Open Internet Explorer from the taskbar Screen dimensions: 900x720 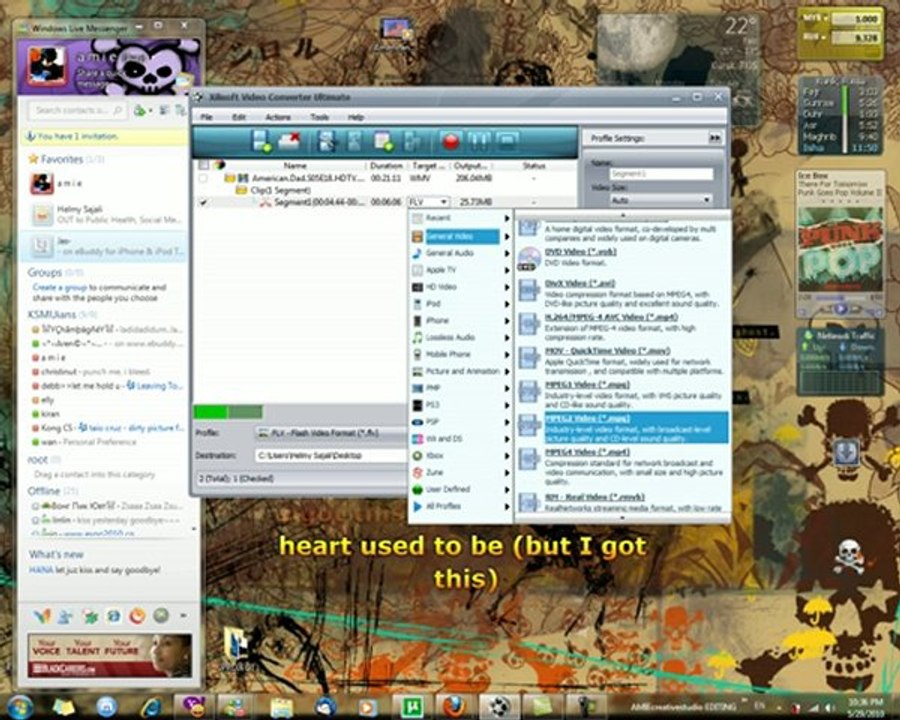(151, 707)
